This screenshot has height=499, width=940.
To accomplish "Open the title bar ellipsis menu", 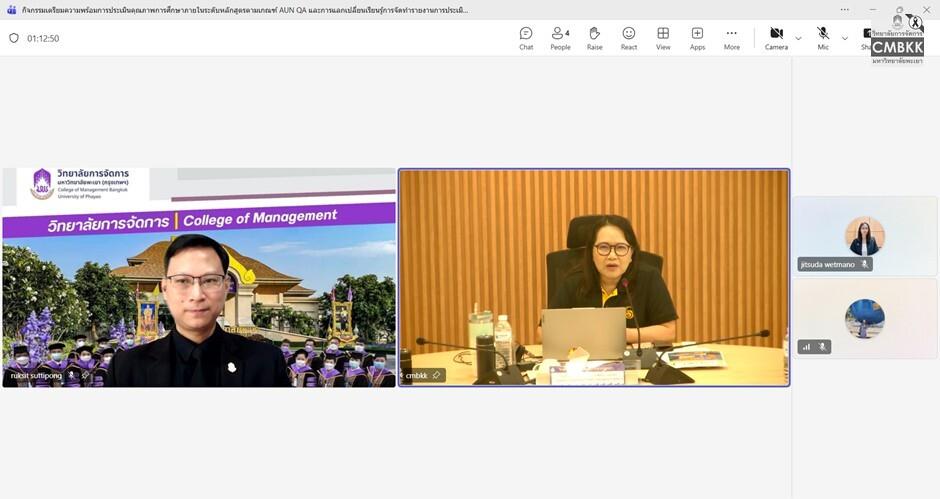I will point(845,10).
